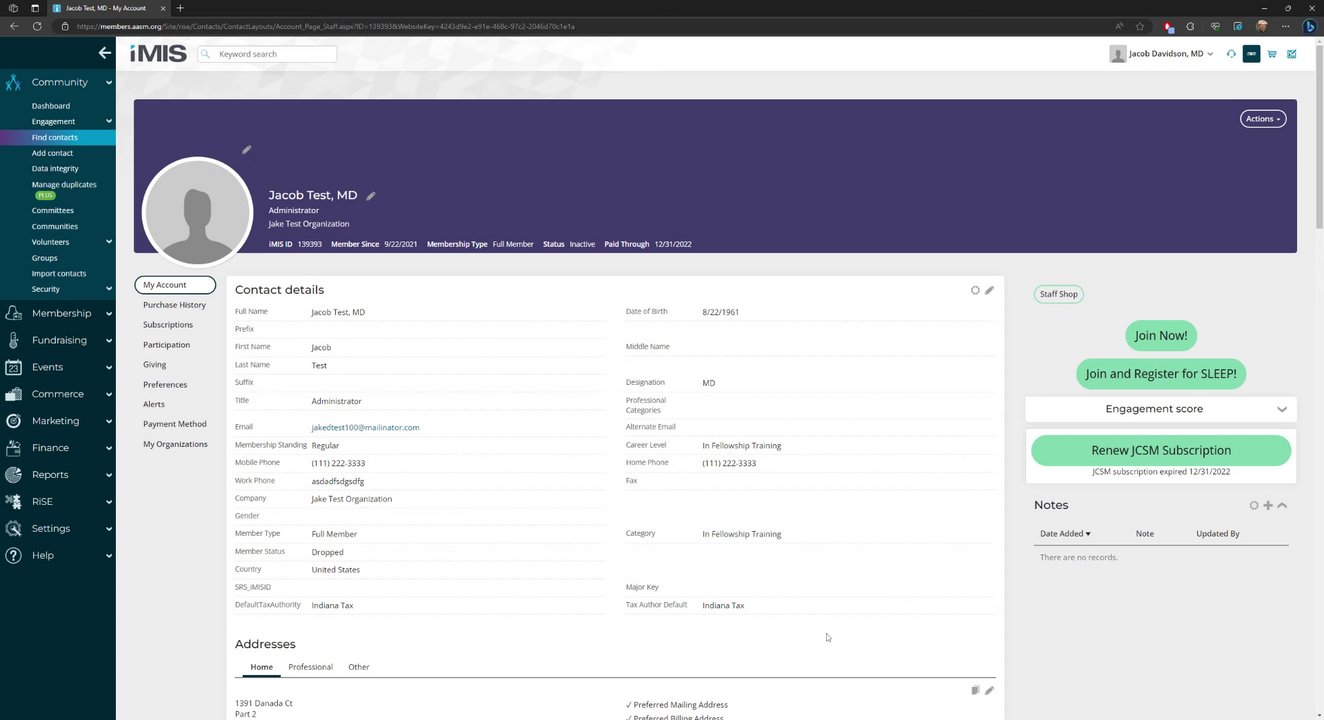Viewport: 1324px width, 720px height.
Task: Open the Community section icon
Action: click(x=13, y=82)
